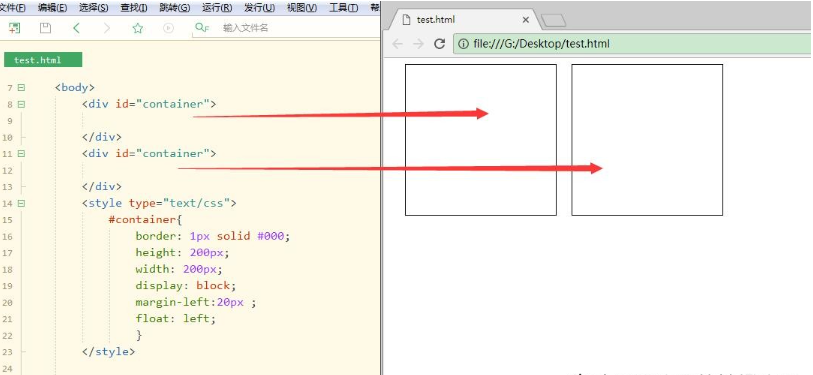Collapse the second container div on line 11
The height and width of the screenshot is (375, 813).
click(21, 154)
